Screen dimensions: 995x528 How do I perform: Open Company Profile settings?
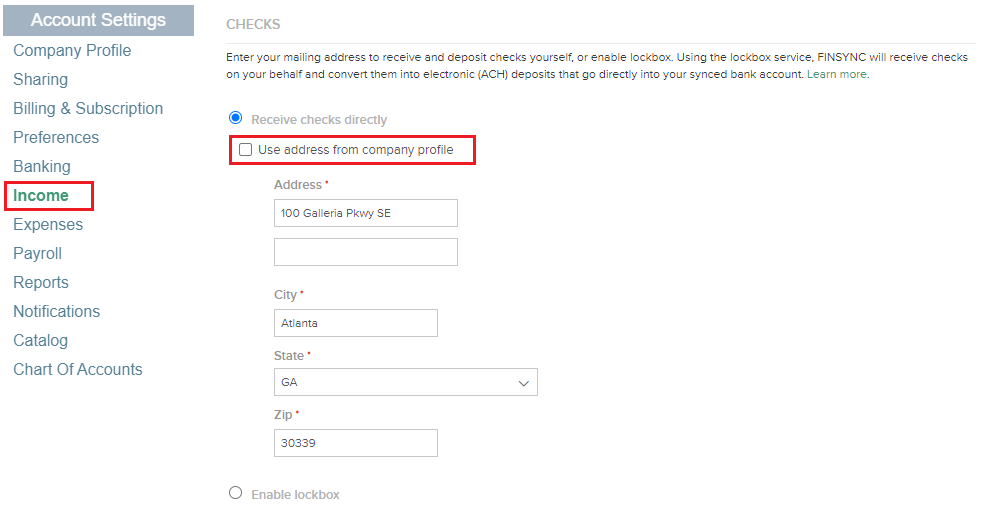pyautogui.click(x=72, y=50)
